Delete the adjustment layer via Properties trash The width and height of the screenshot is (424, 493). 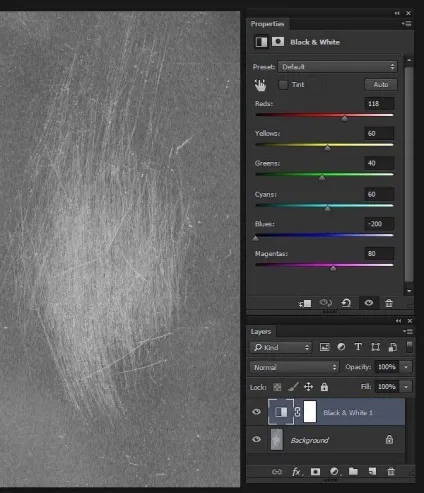click(x=389, y=303)
